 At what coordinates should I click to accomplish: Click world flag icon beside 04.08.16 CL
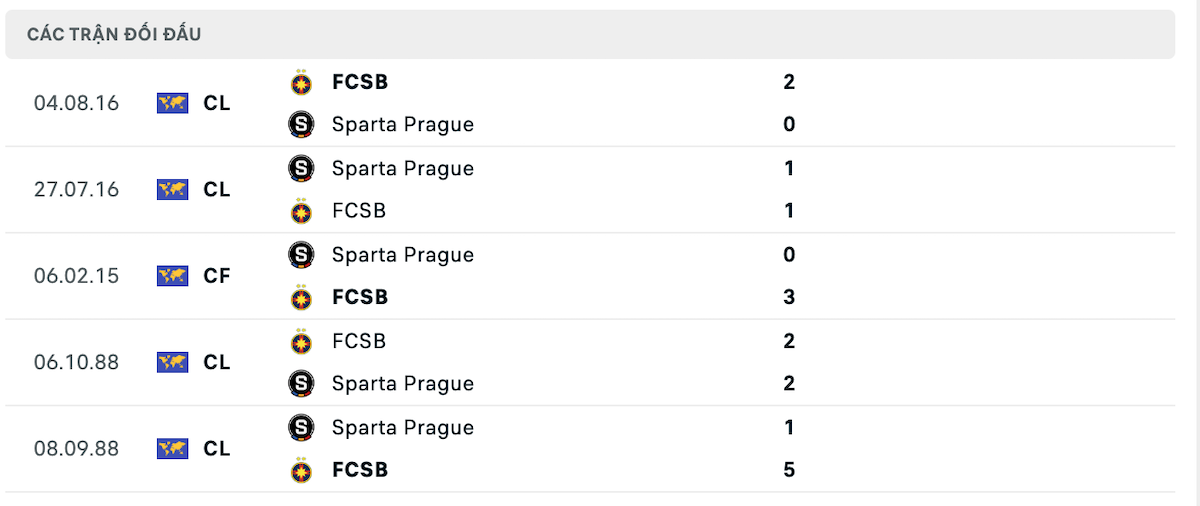(173, 103)
